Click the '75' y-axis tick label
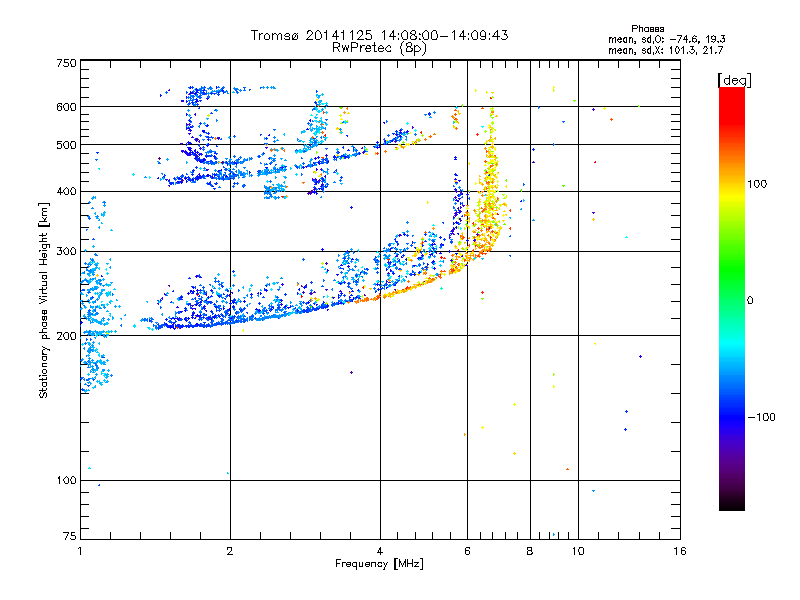Image resolution: width=800 pixels, height=600 pixels. (70, 536)
